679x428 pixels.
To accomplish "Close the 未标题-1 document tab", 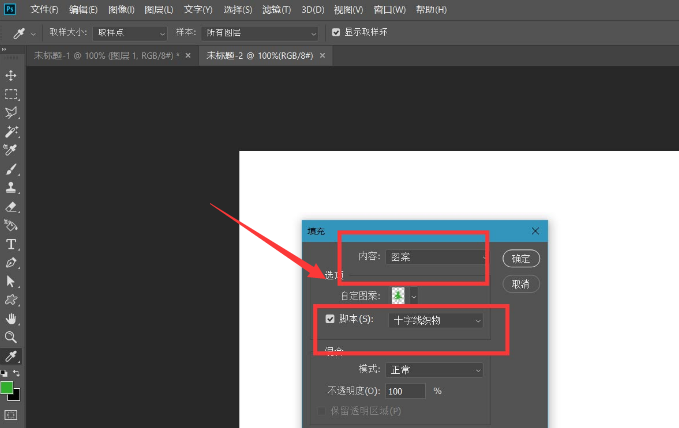I will (188, 55).
